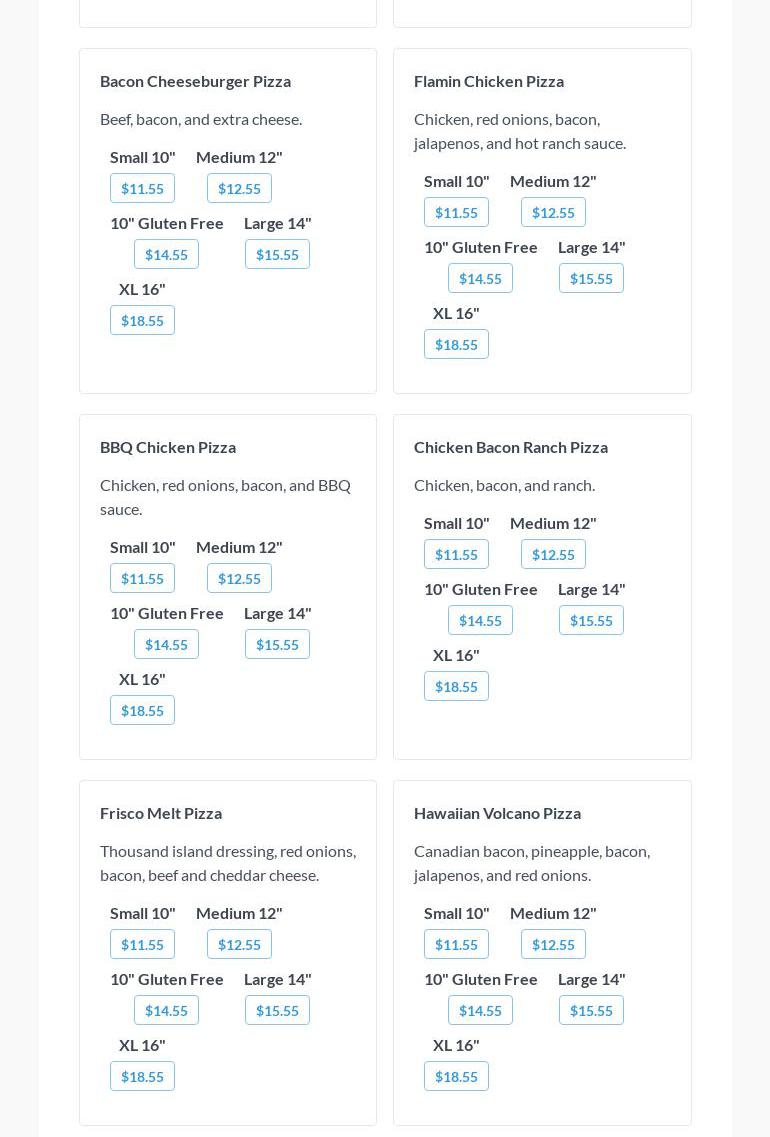Choose Gluten Free $14.55 Chicken Bacon Ranch Pizza
This screenshot has height=1137, width=770.
click(480, 620)
